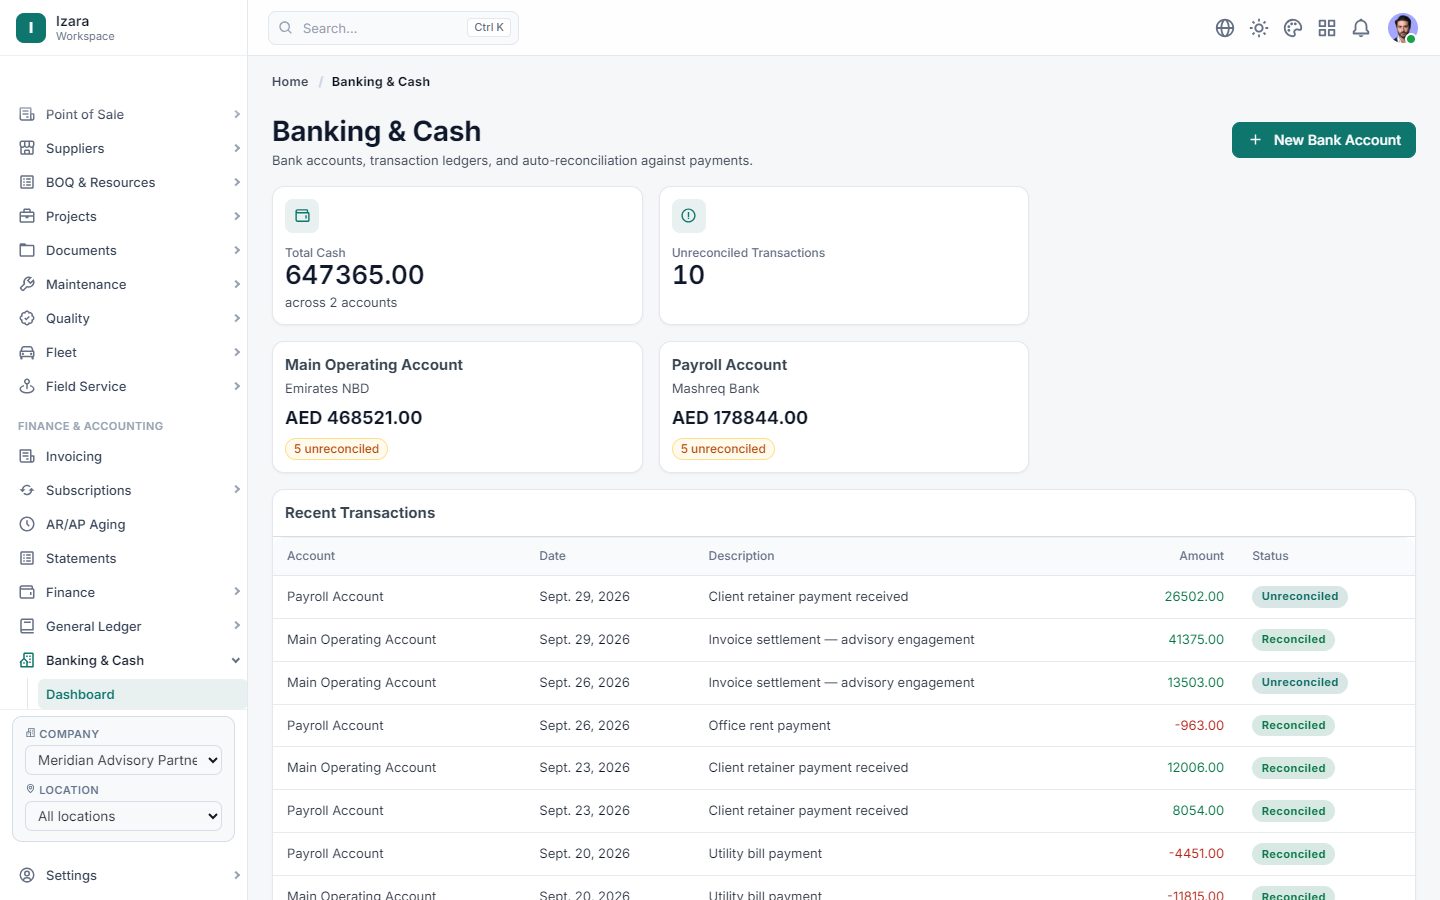Open the user profile avatar
The height and width of the screenshot is (900, 1440).
click(1403, 28)
